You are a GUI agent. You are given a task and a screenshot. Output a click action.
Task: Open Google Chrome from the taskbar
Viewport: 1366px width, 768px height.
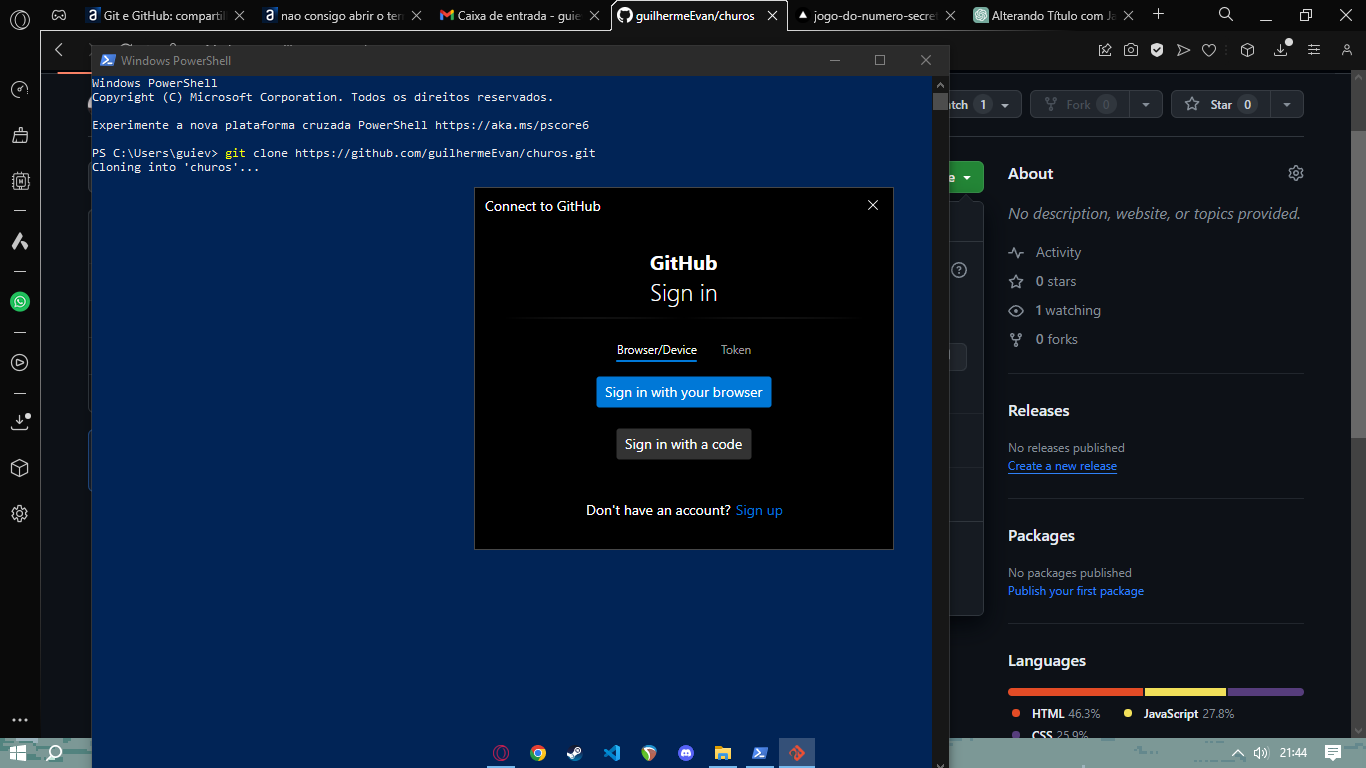coord(538,753)
